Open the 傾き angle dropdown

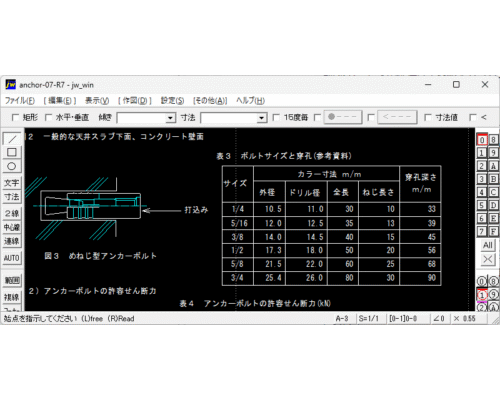(x=170, y=118)
